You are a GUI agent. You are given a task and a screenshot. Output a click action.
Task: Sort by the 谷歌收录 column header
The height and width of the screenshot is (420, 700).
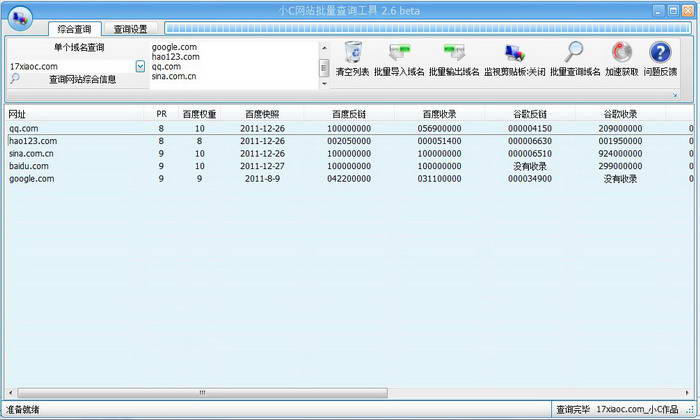click(x=620, y=114)
